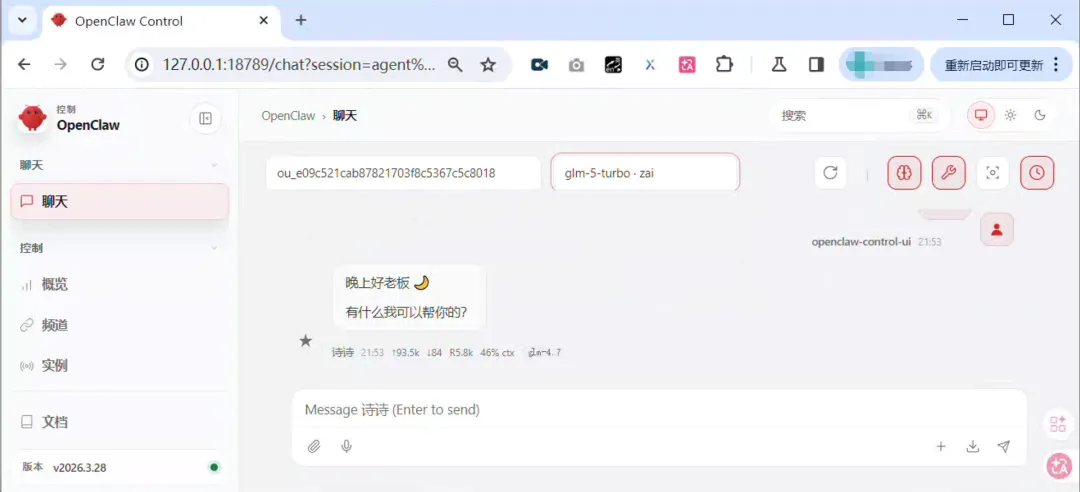Image resolution: width=1080 pixels, height=492 pixels.
Task: Click the plus icon in message box
Action: tap(941, 447)
